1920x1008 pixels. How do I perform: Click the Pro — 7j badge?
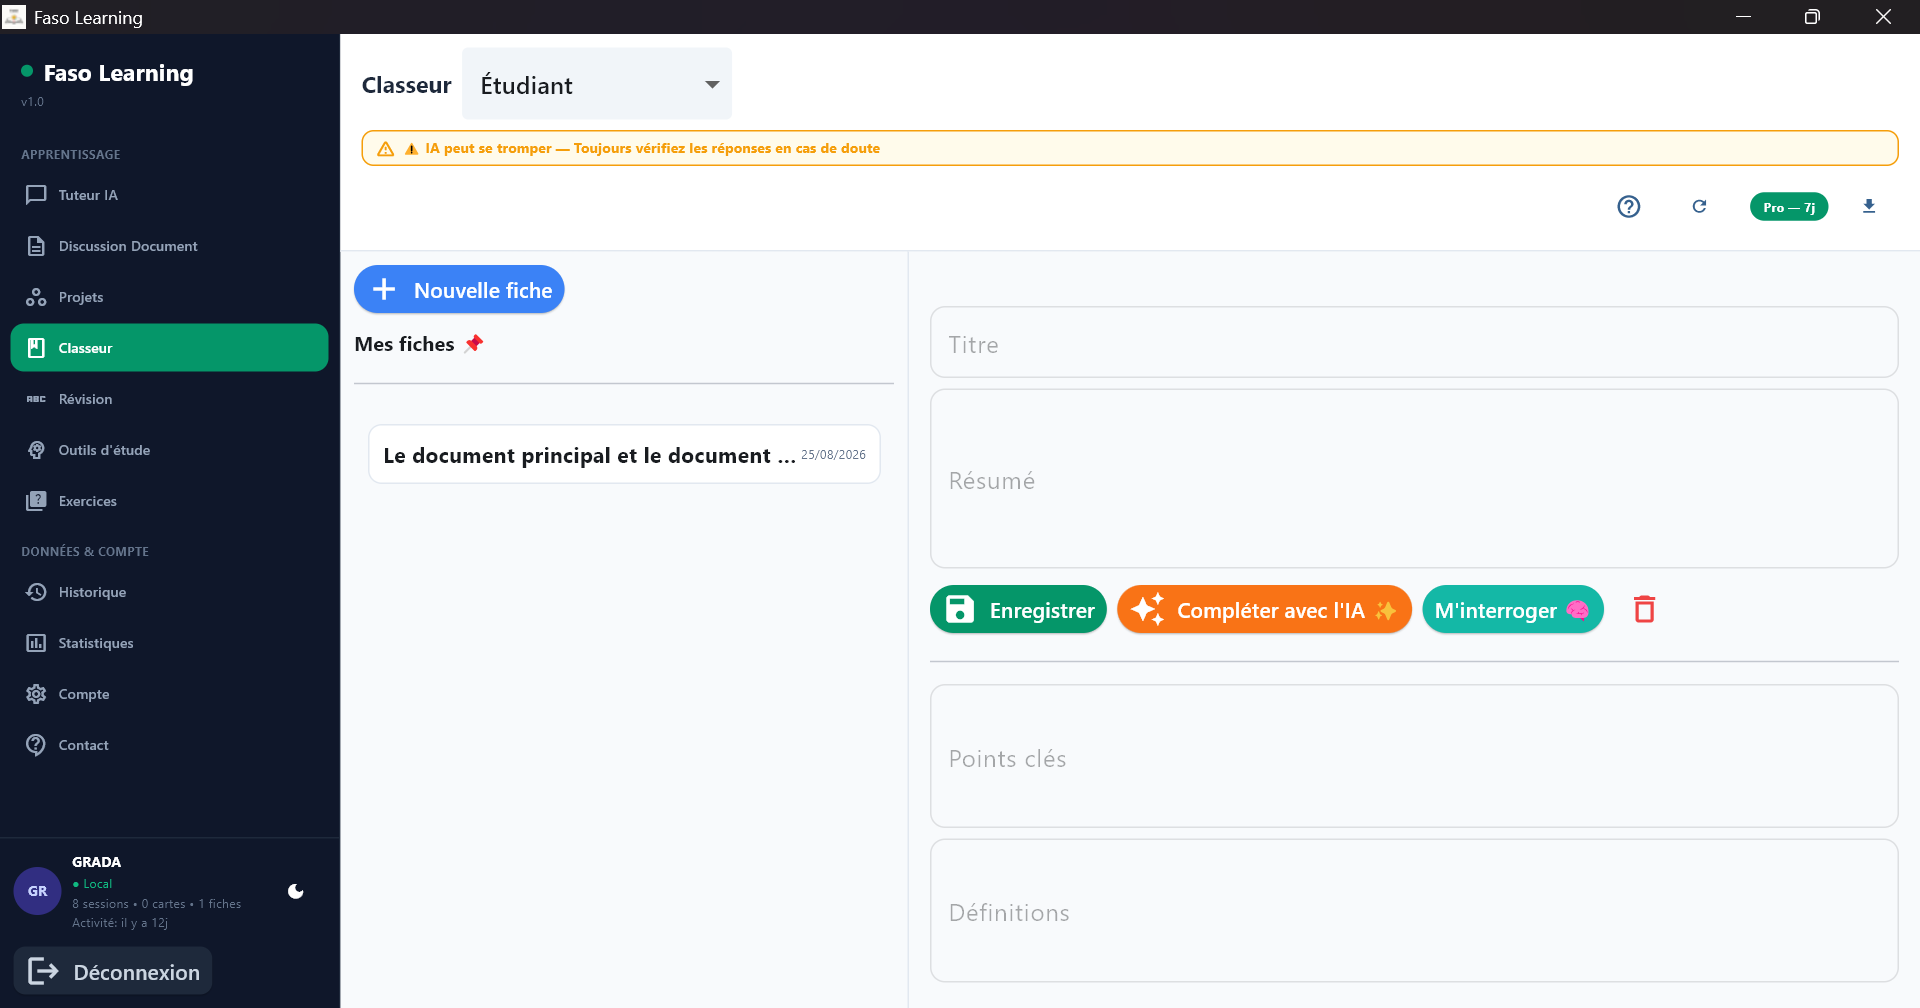[1789, 207]
